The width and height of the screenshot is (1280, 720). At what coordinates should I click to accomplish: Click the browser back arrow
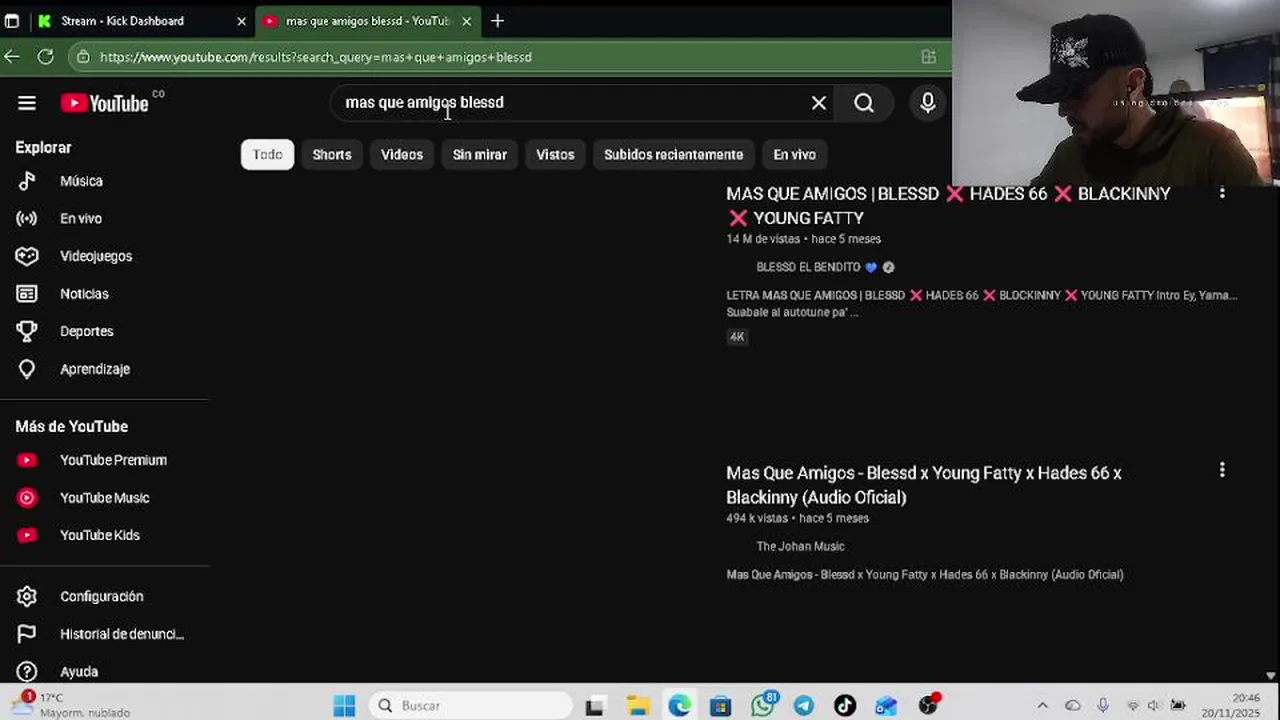pyautogui.click(x=12, y=57)
